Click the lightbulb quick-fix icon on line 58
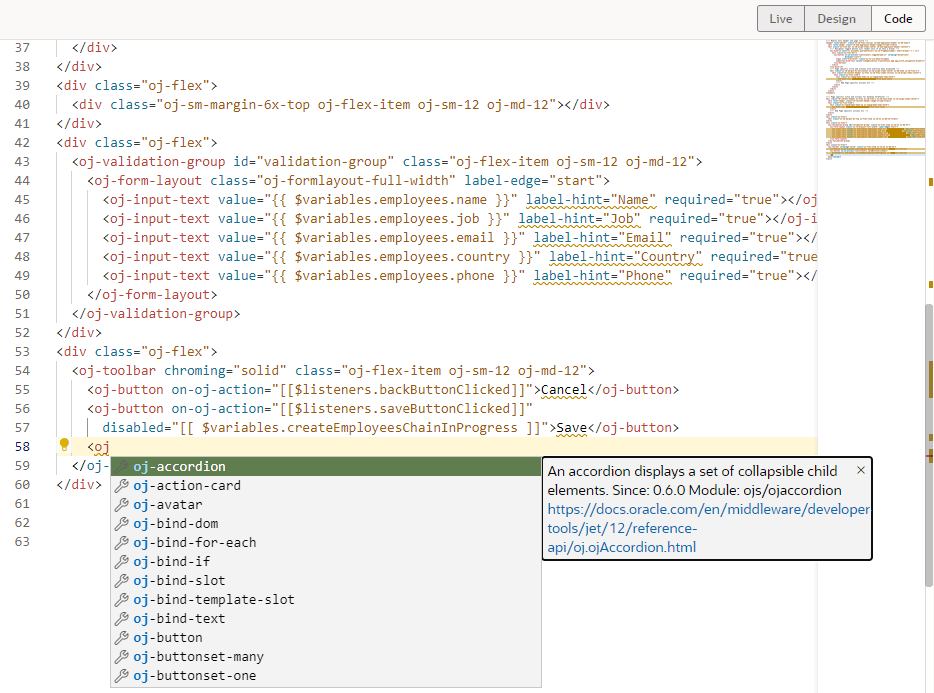This screenshot has width=934, height=693. [x=64, y=446]
